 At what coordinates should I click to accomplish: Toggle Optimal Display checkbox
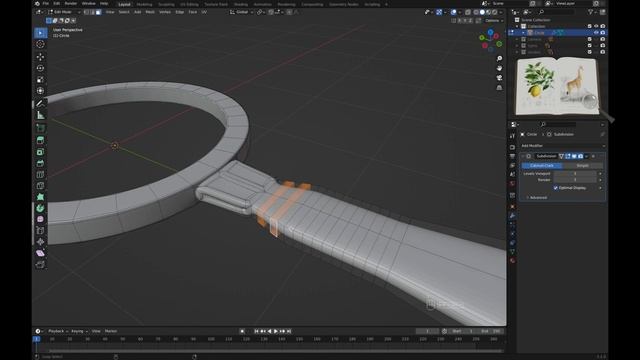coord(556,188)
